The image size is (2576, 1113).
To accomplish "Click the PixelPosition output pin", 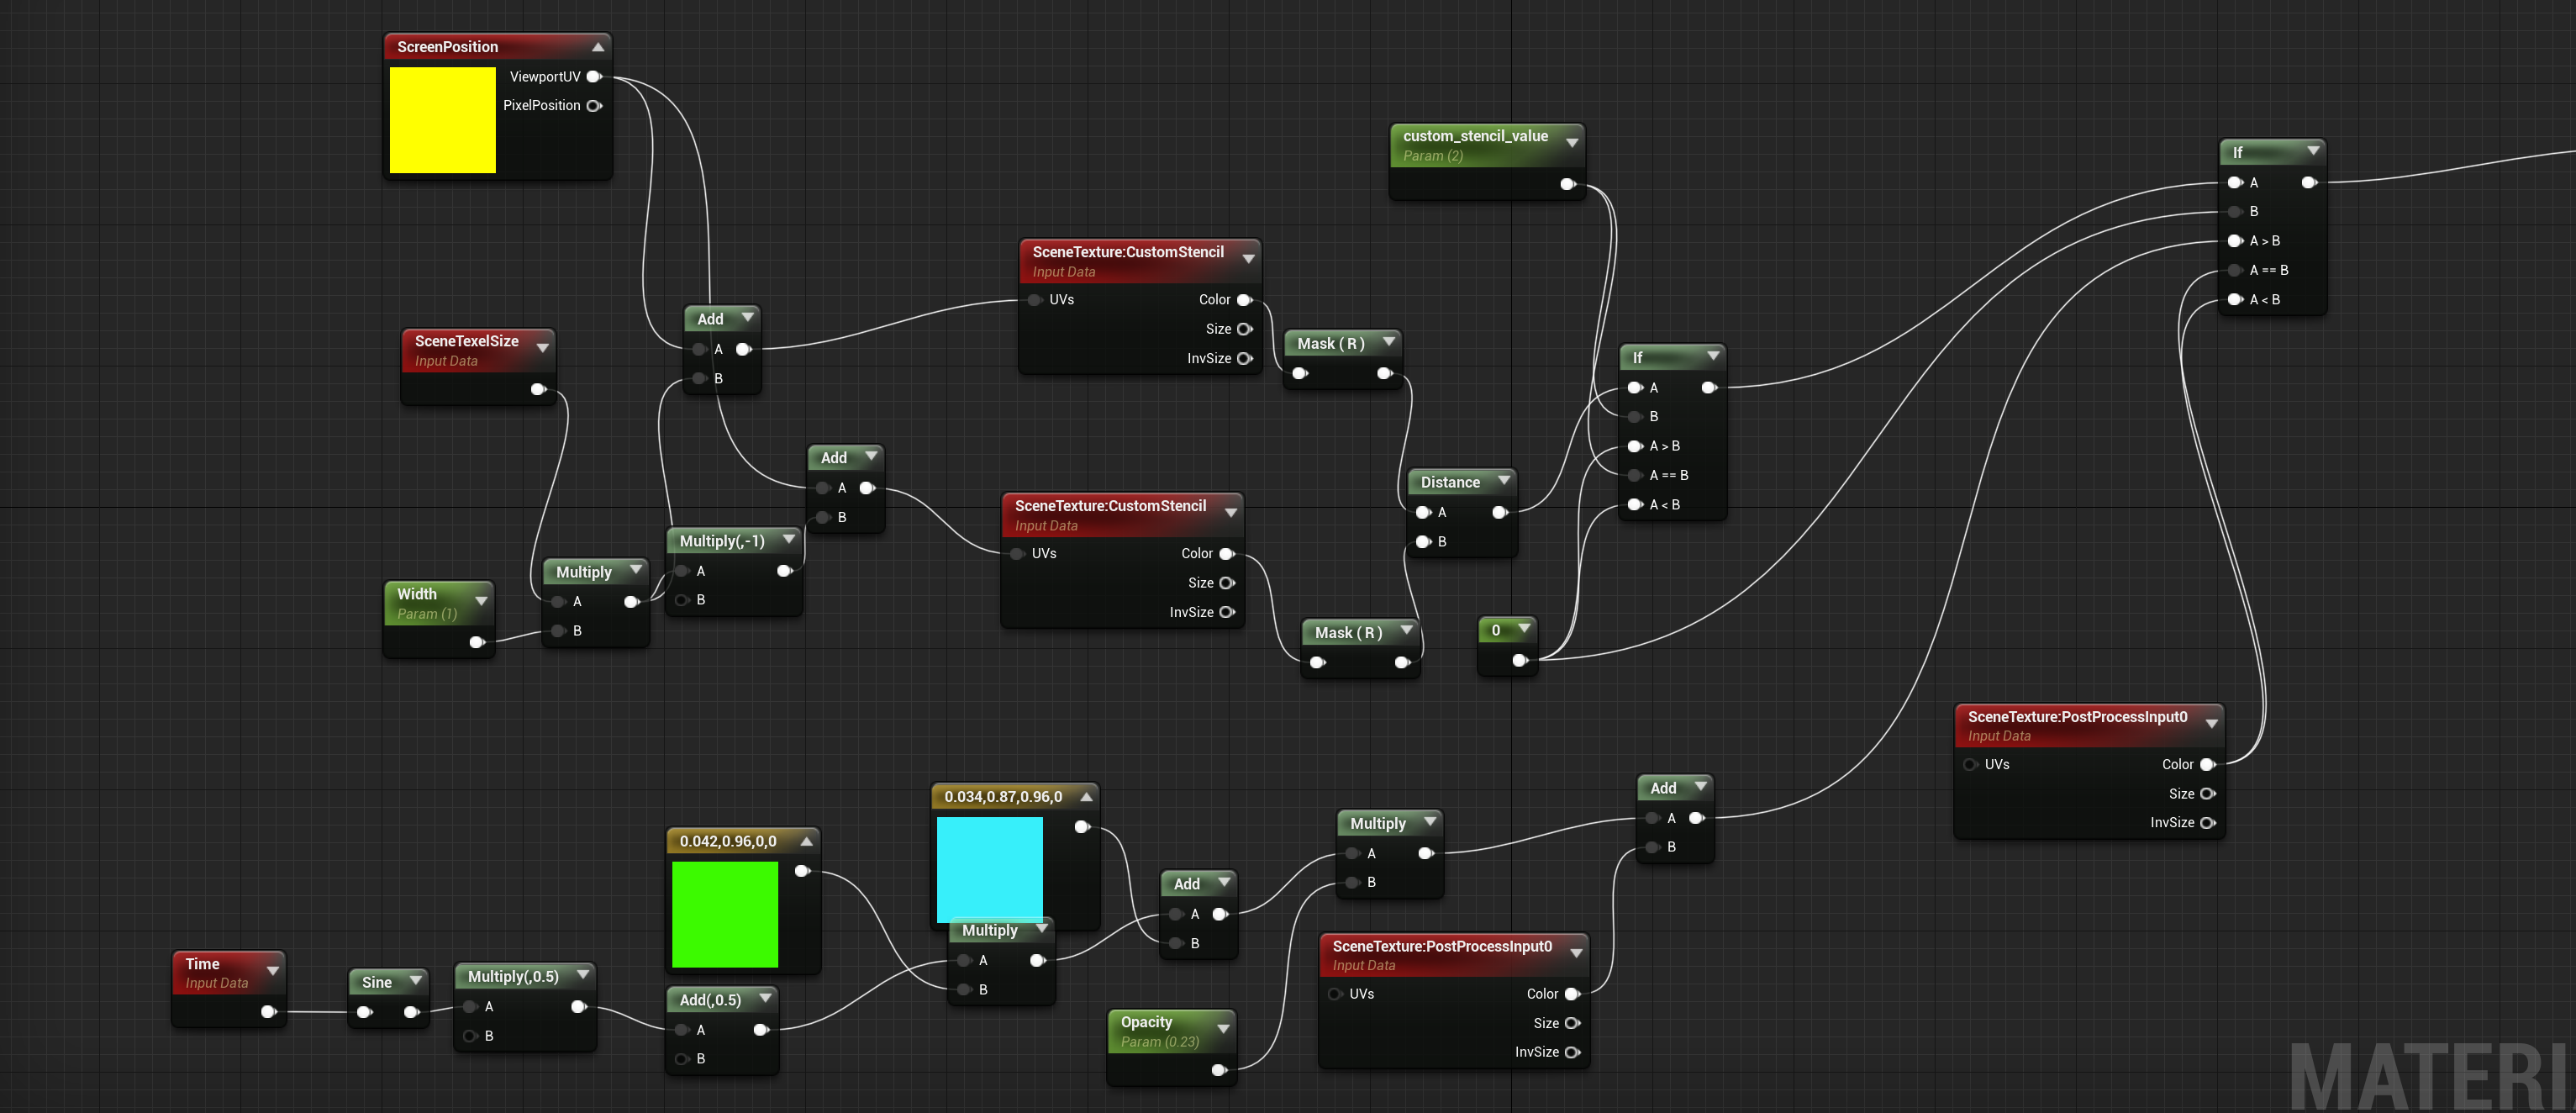I will 594,106.
